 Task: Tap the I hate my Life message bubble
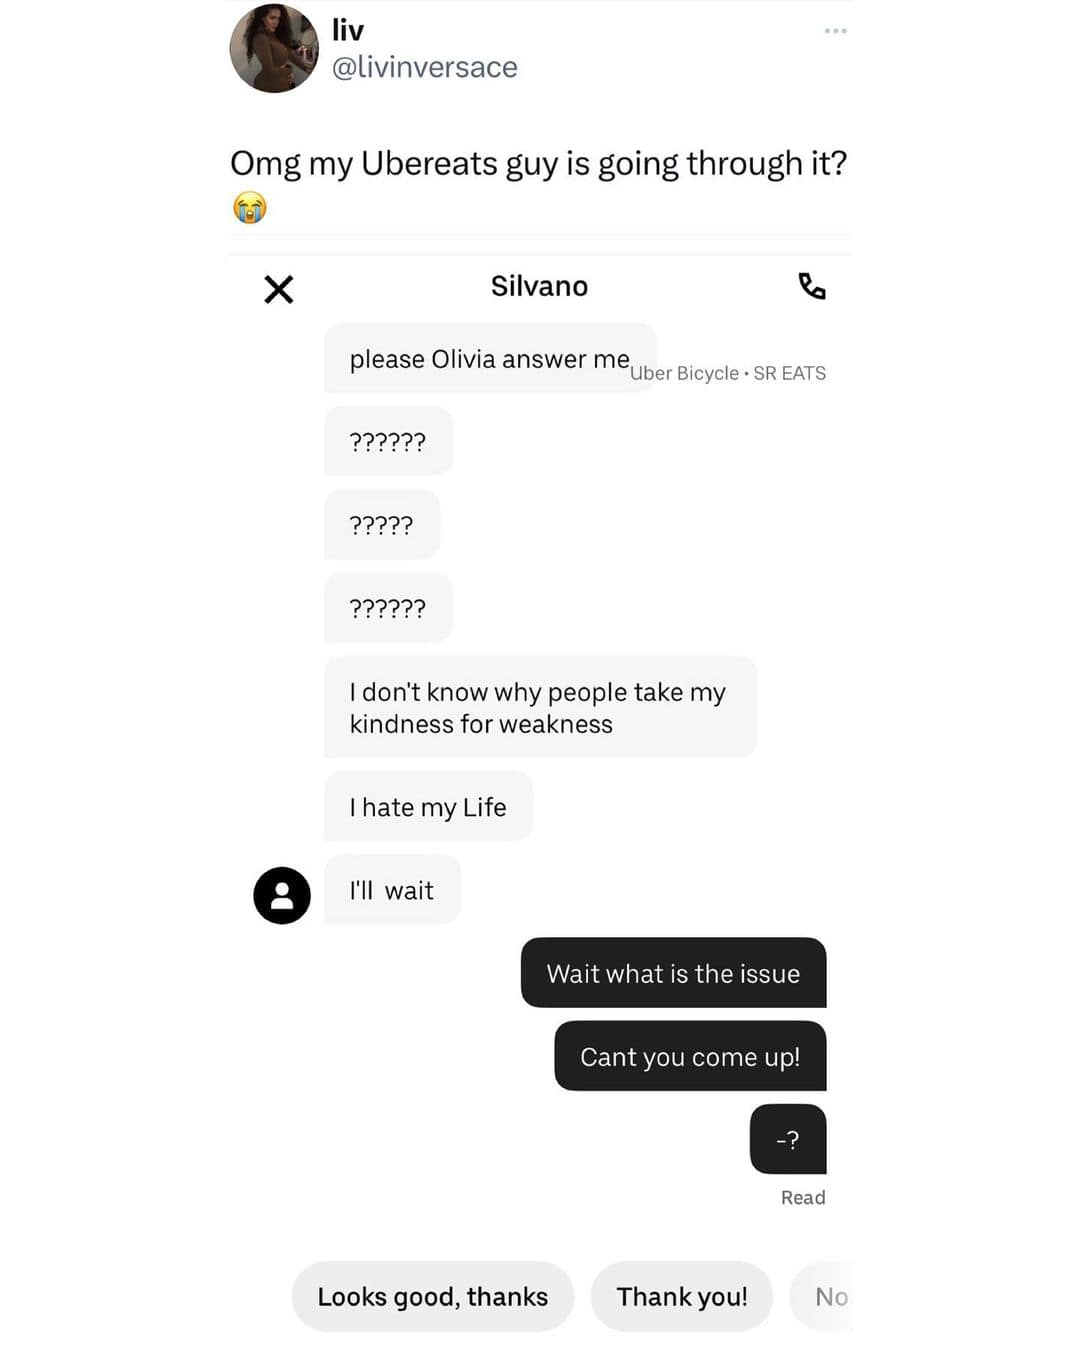click(428, 806)
